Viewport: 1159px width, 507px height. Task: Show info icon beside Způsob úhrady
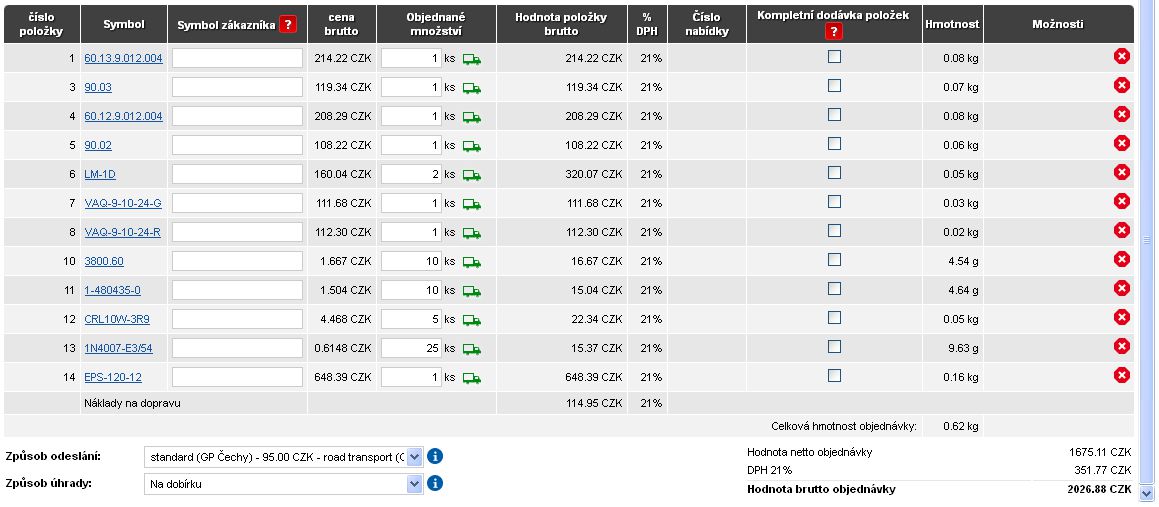(435, 484)
